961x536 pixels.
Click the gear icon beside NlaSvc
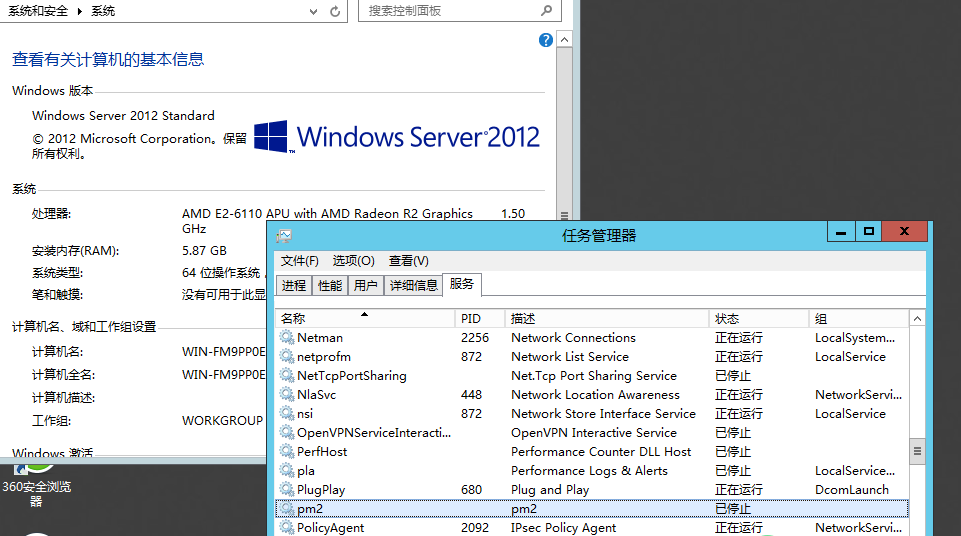tap(286, 394)
